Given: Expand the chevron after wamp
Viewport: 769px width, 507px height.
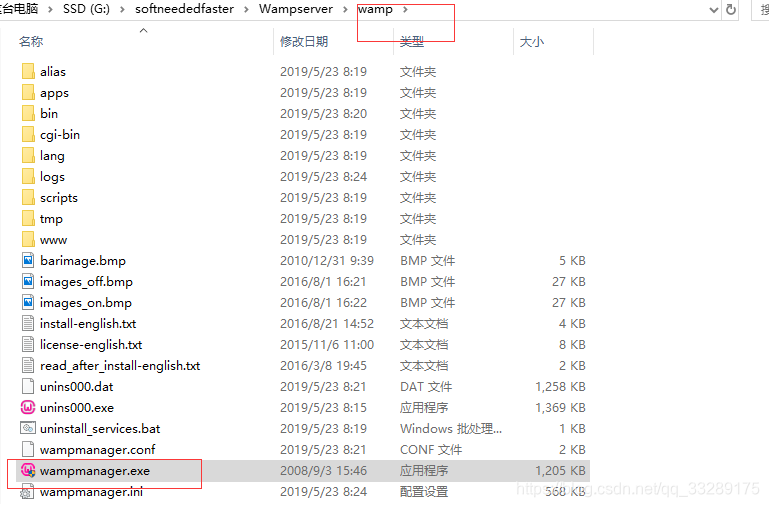Looking at the screenshot, I should click(x=405, y=9).
